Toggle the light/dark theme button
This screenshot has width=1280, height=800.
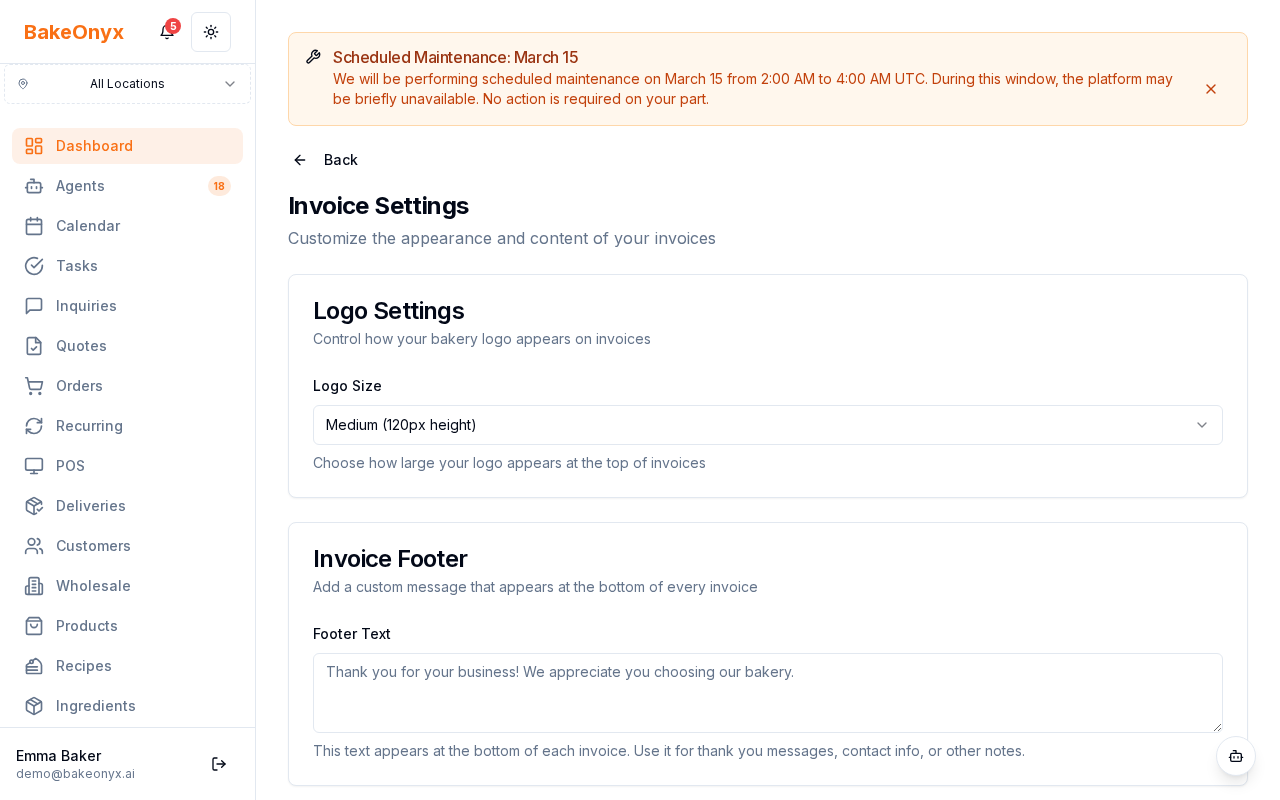click(x=211, y=32)
